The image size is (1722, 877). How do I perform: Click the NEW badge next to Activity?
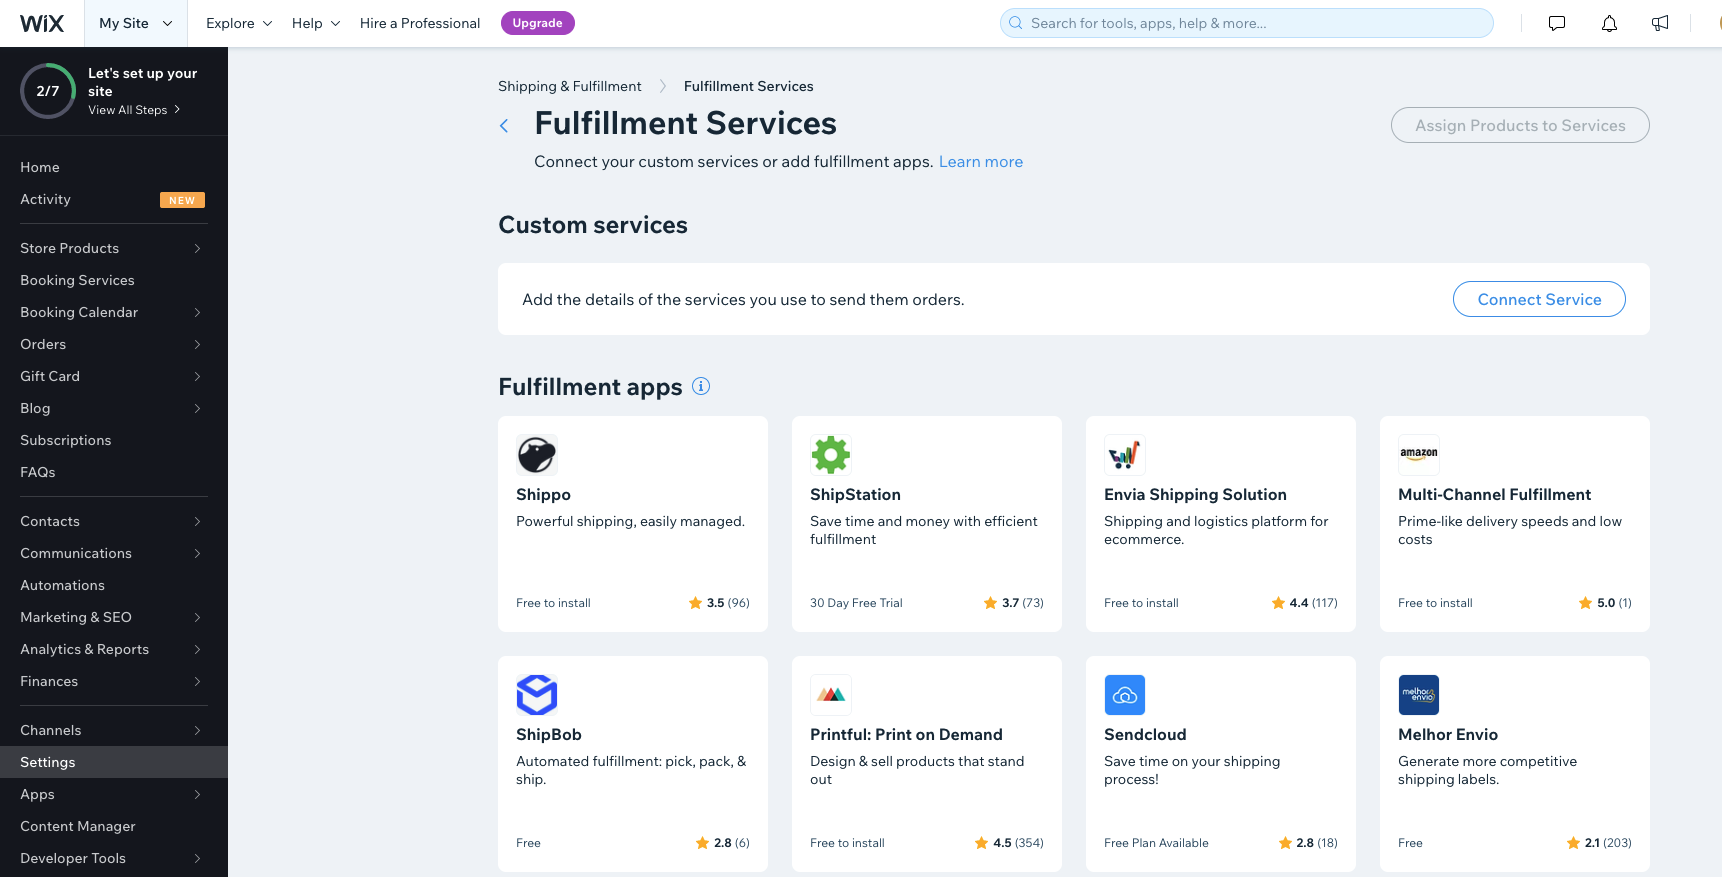(x=182, y=200)
